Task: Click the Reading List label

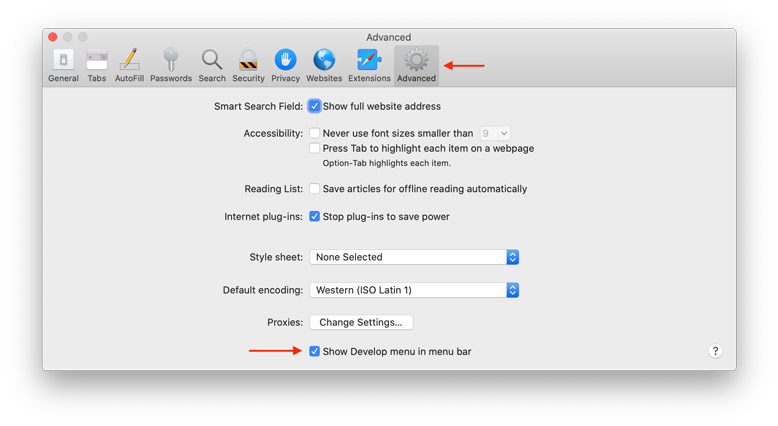Action: click(273, 189)
